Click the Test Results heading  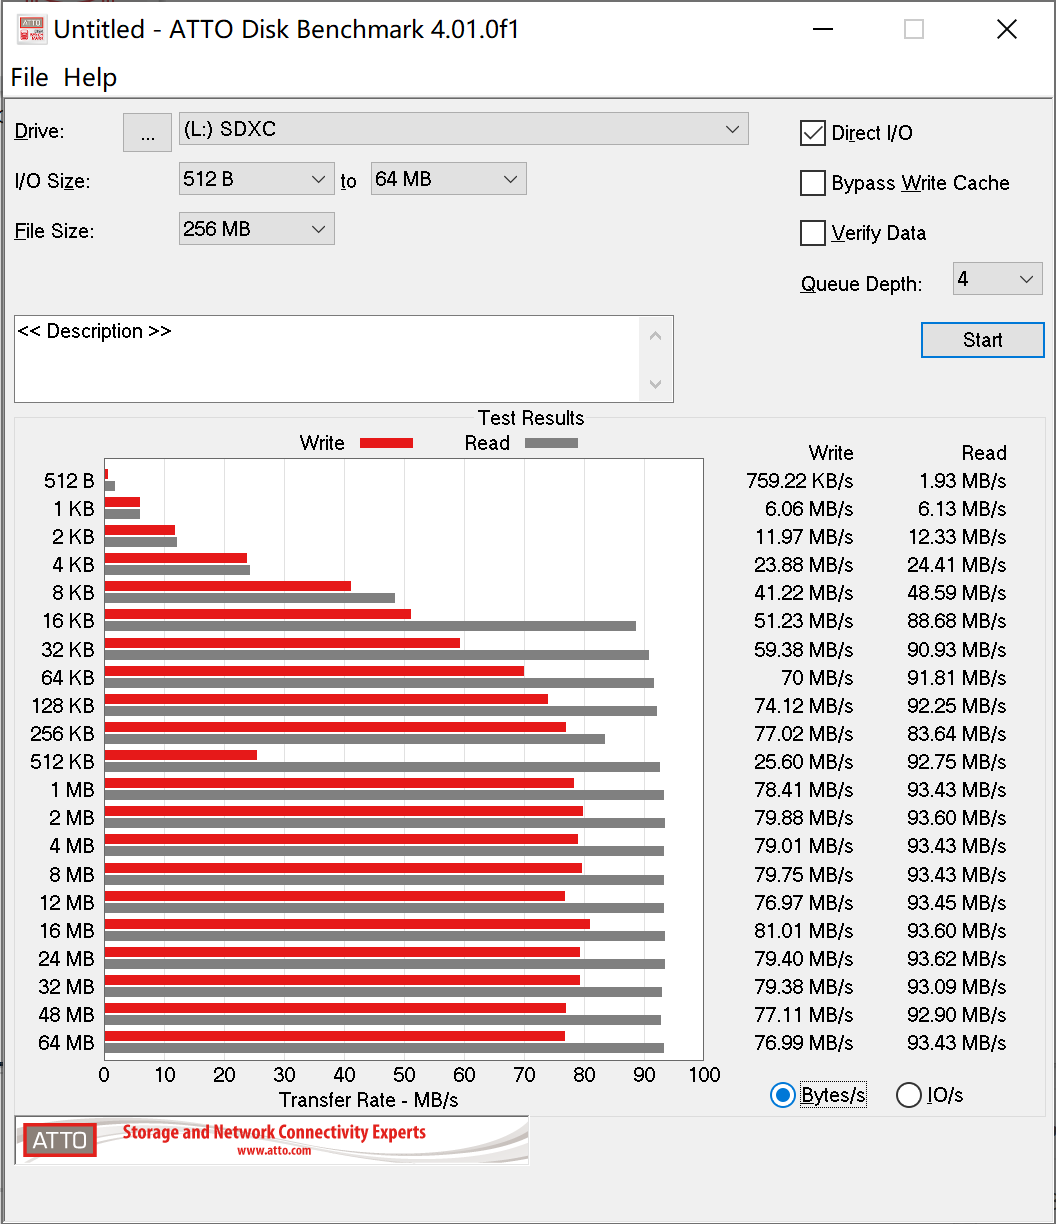[531, 418]
